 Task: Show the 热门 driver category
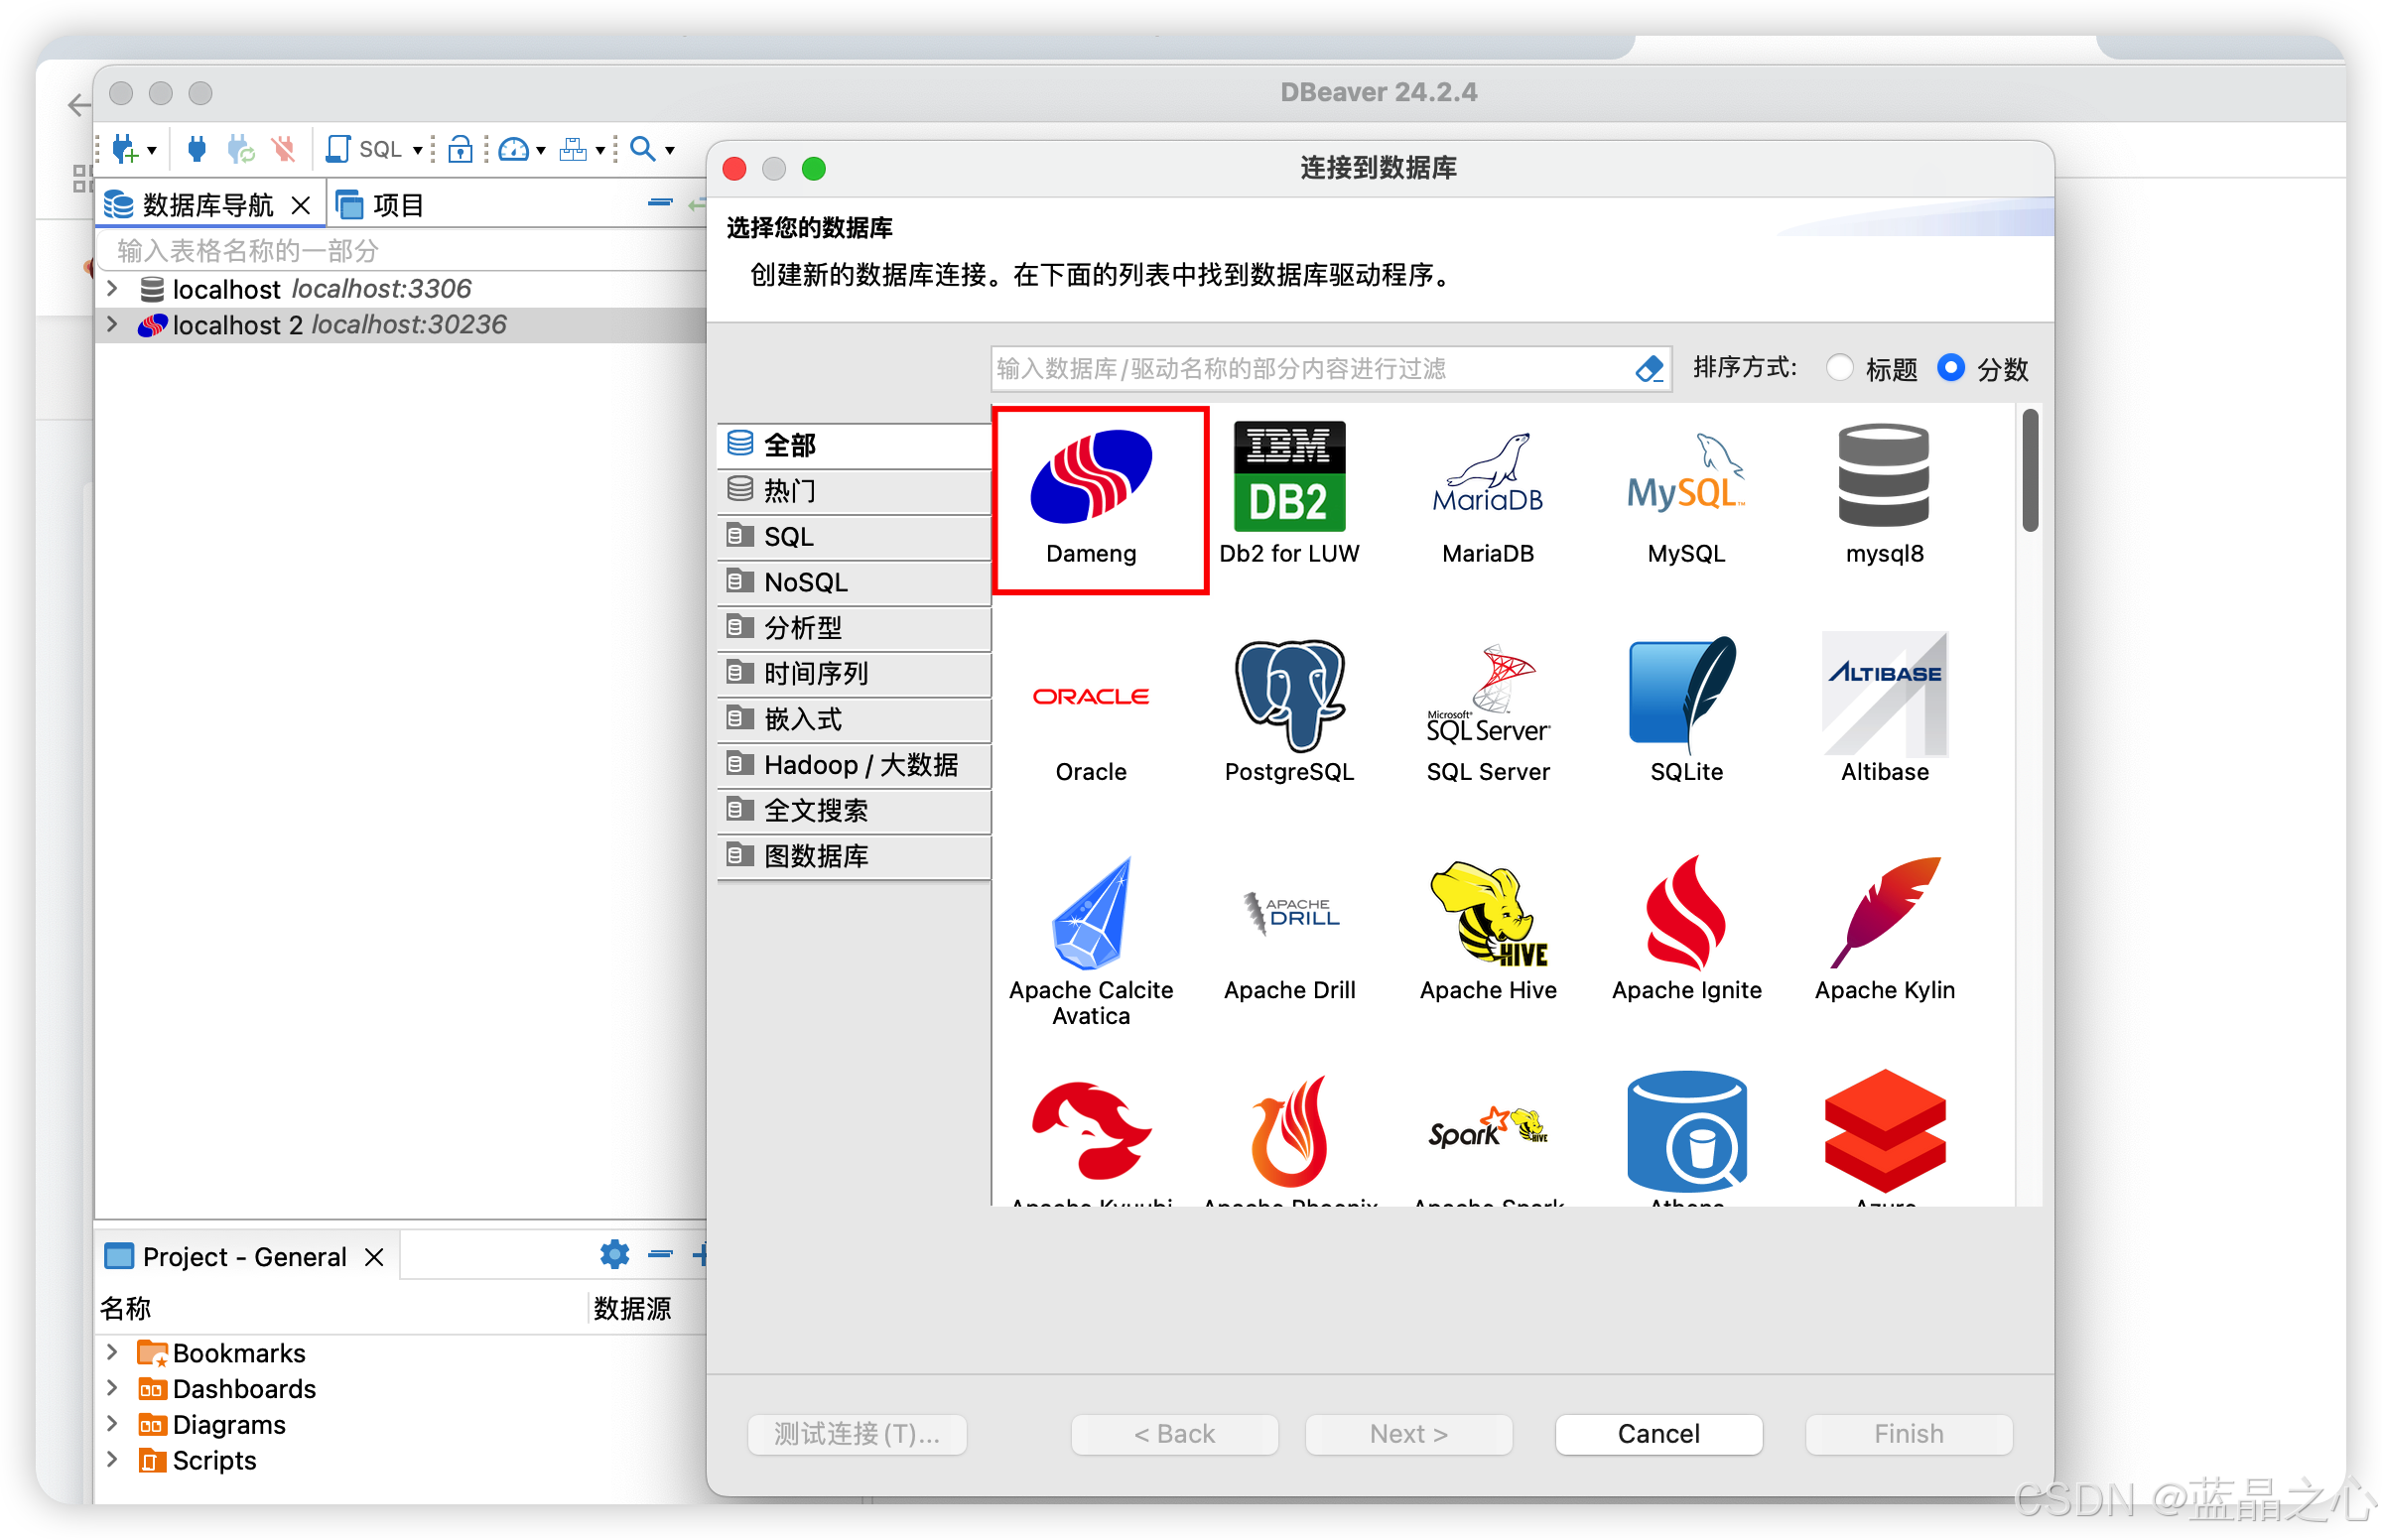pos(853,490)
